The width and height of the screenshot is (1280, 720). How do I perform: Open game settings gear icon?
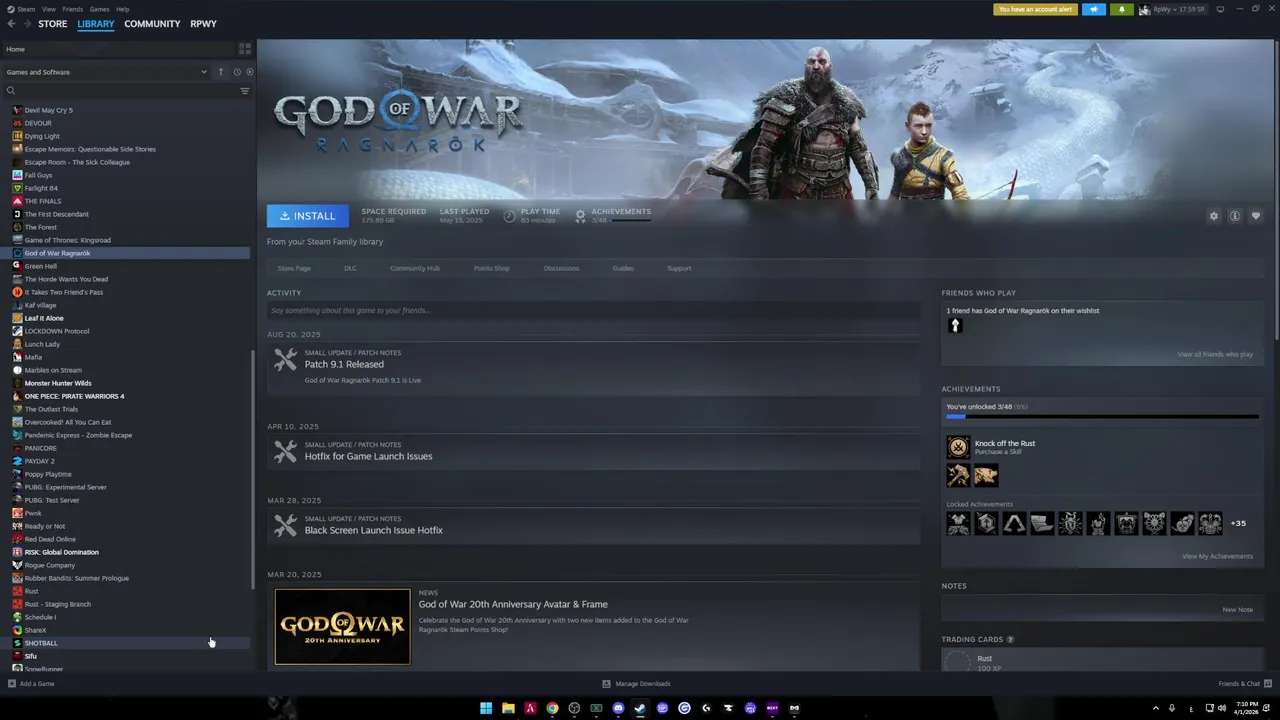1214,216
